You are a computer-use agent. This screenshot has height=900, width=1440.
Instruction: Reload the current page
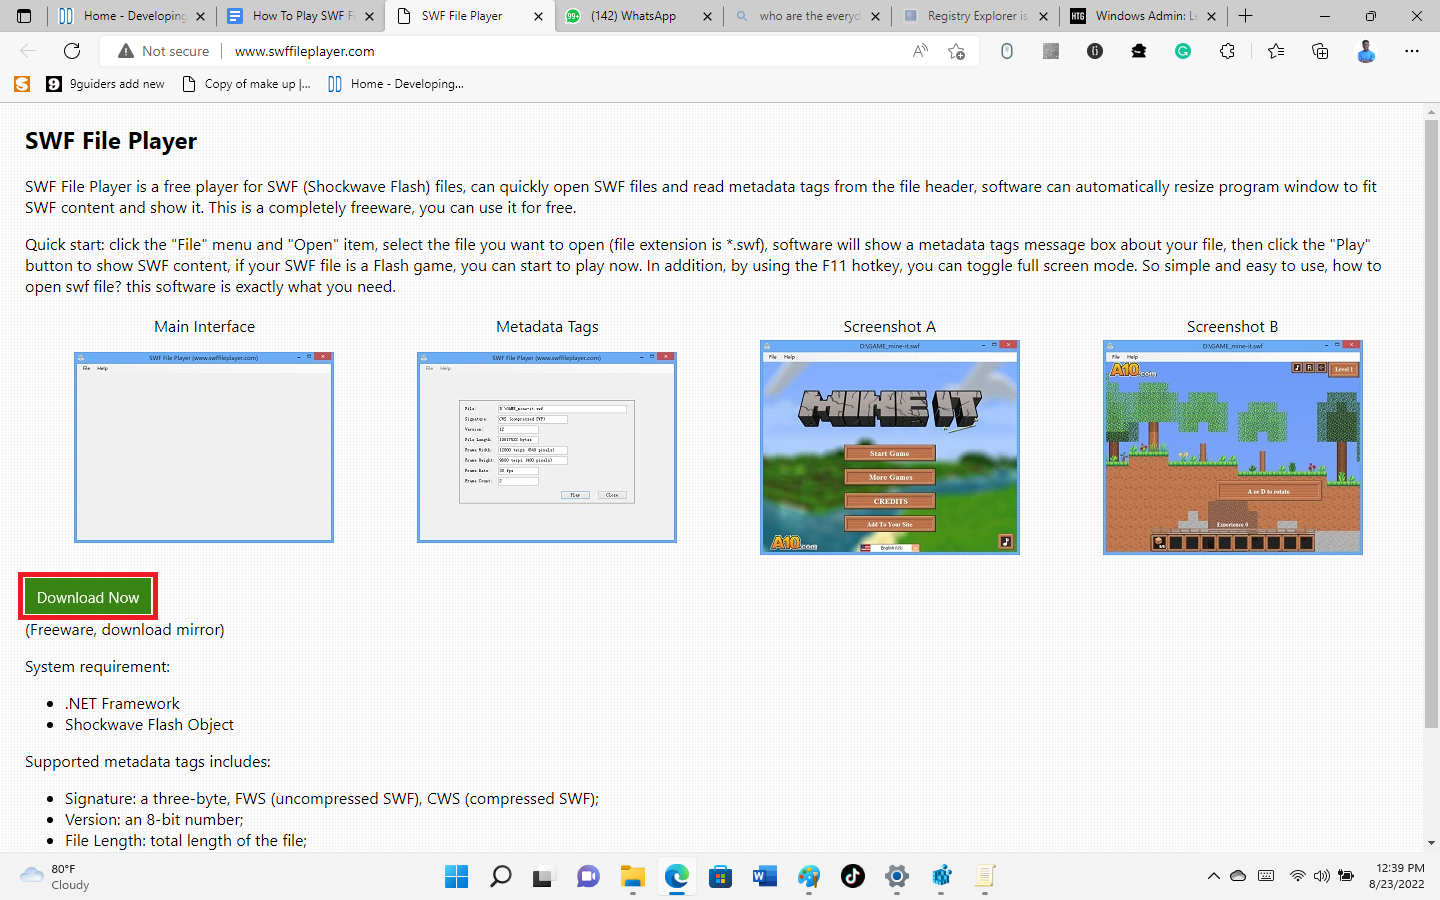click(72, 51)
